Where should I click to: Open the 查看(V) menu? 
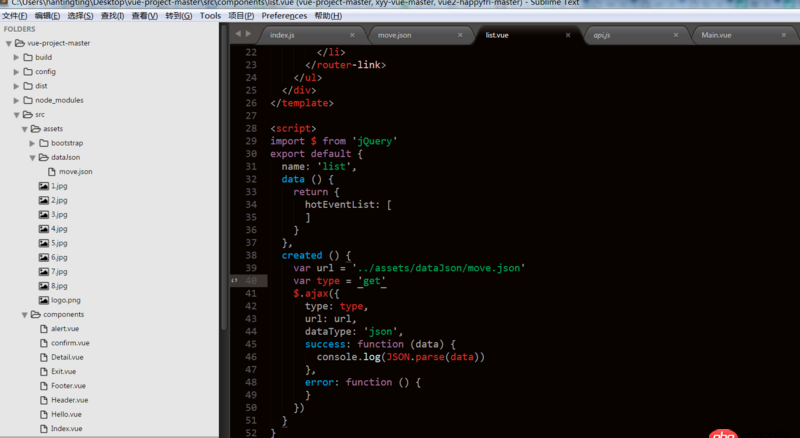click(x=144, y=16)
